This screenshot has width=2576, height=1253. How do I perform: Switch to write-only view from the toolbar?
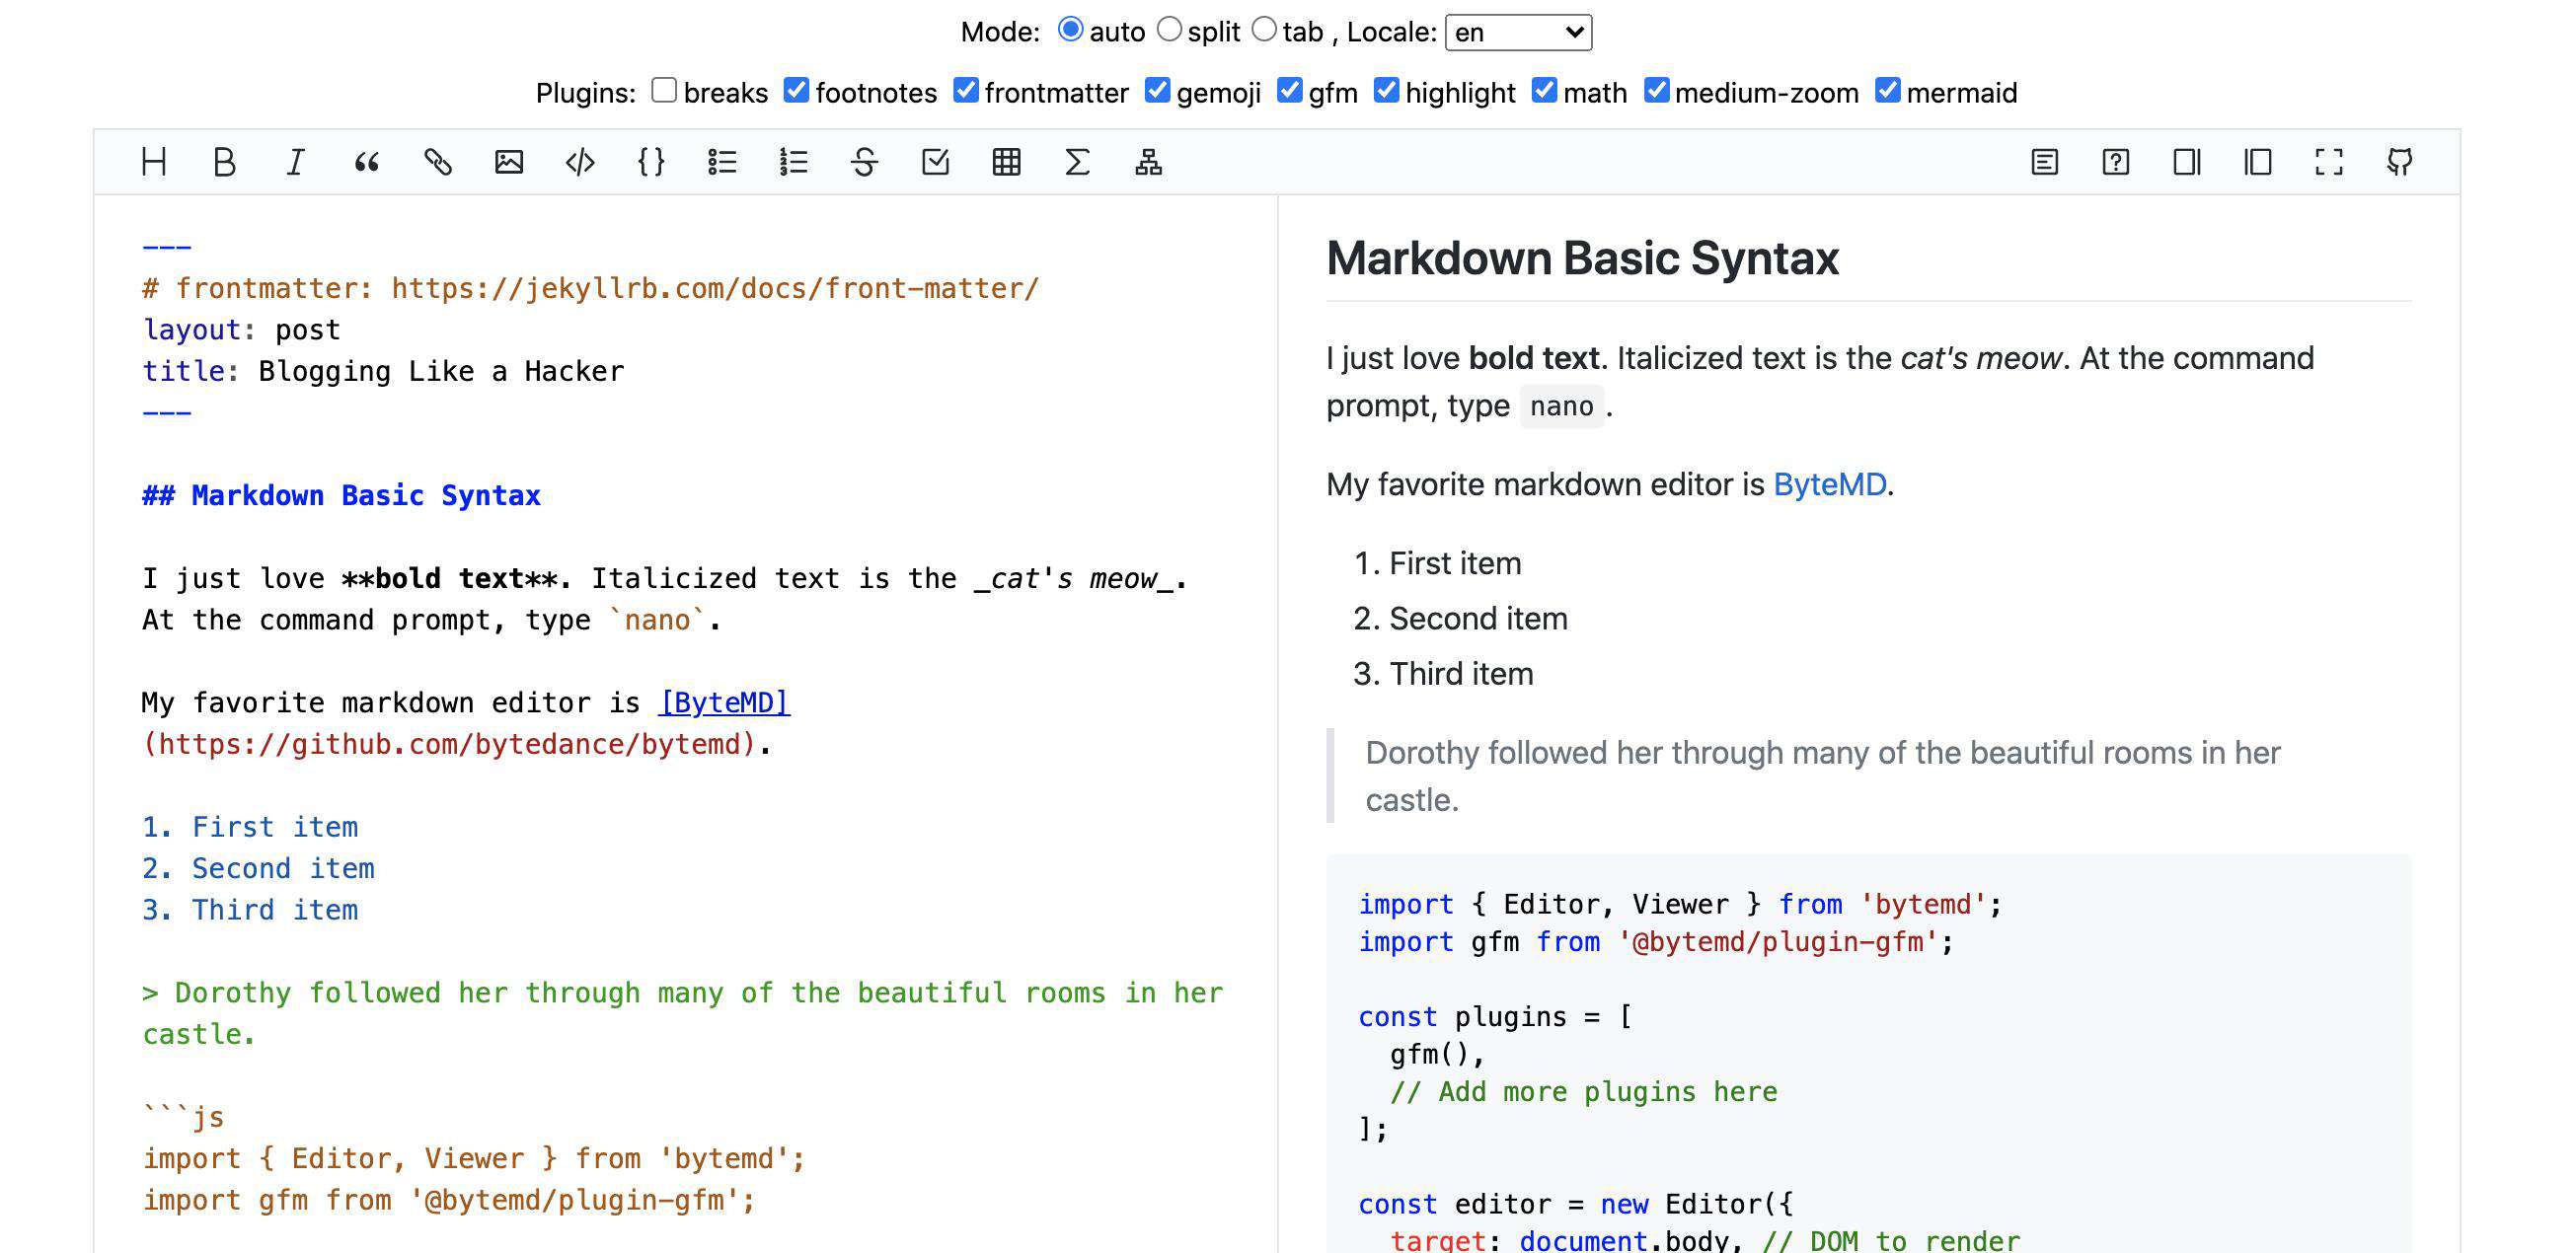click(2187, 162)
